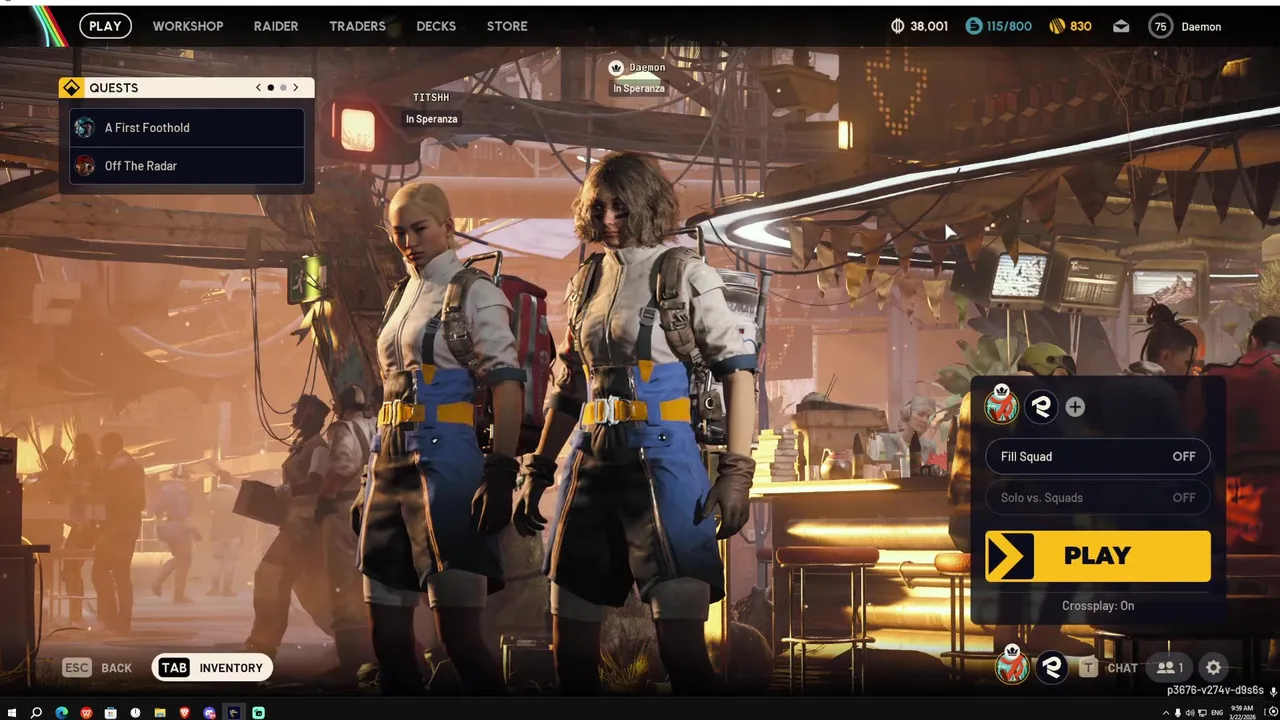Go to next quests page arrow
The width and height of the screenshot is (1280, 720).
point(295,88)
